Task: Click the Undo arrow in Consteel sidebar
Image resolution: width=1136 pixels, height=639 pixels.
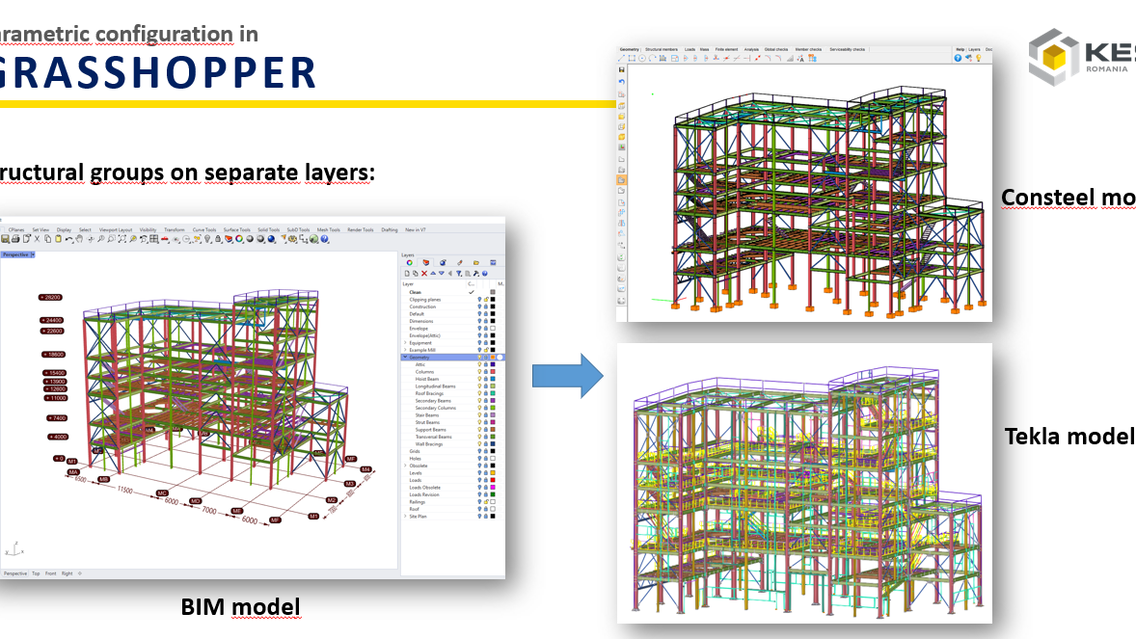Action: click(x=622, y=82)
